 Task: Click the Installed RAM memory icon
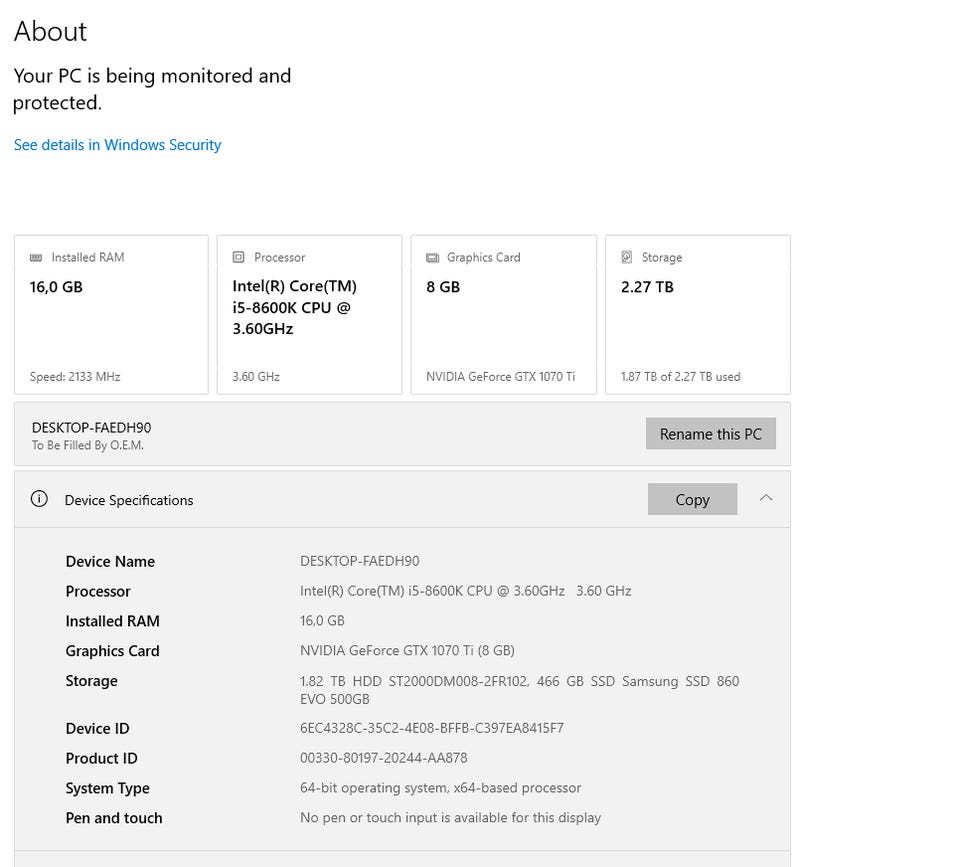[x=36, y=257]
